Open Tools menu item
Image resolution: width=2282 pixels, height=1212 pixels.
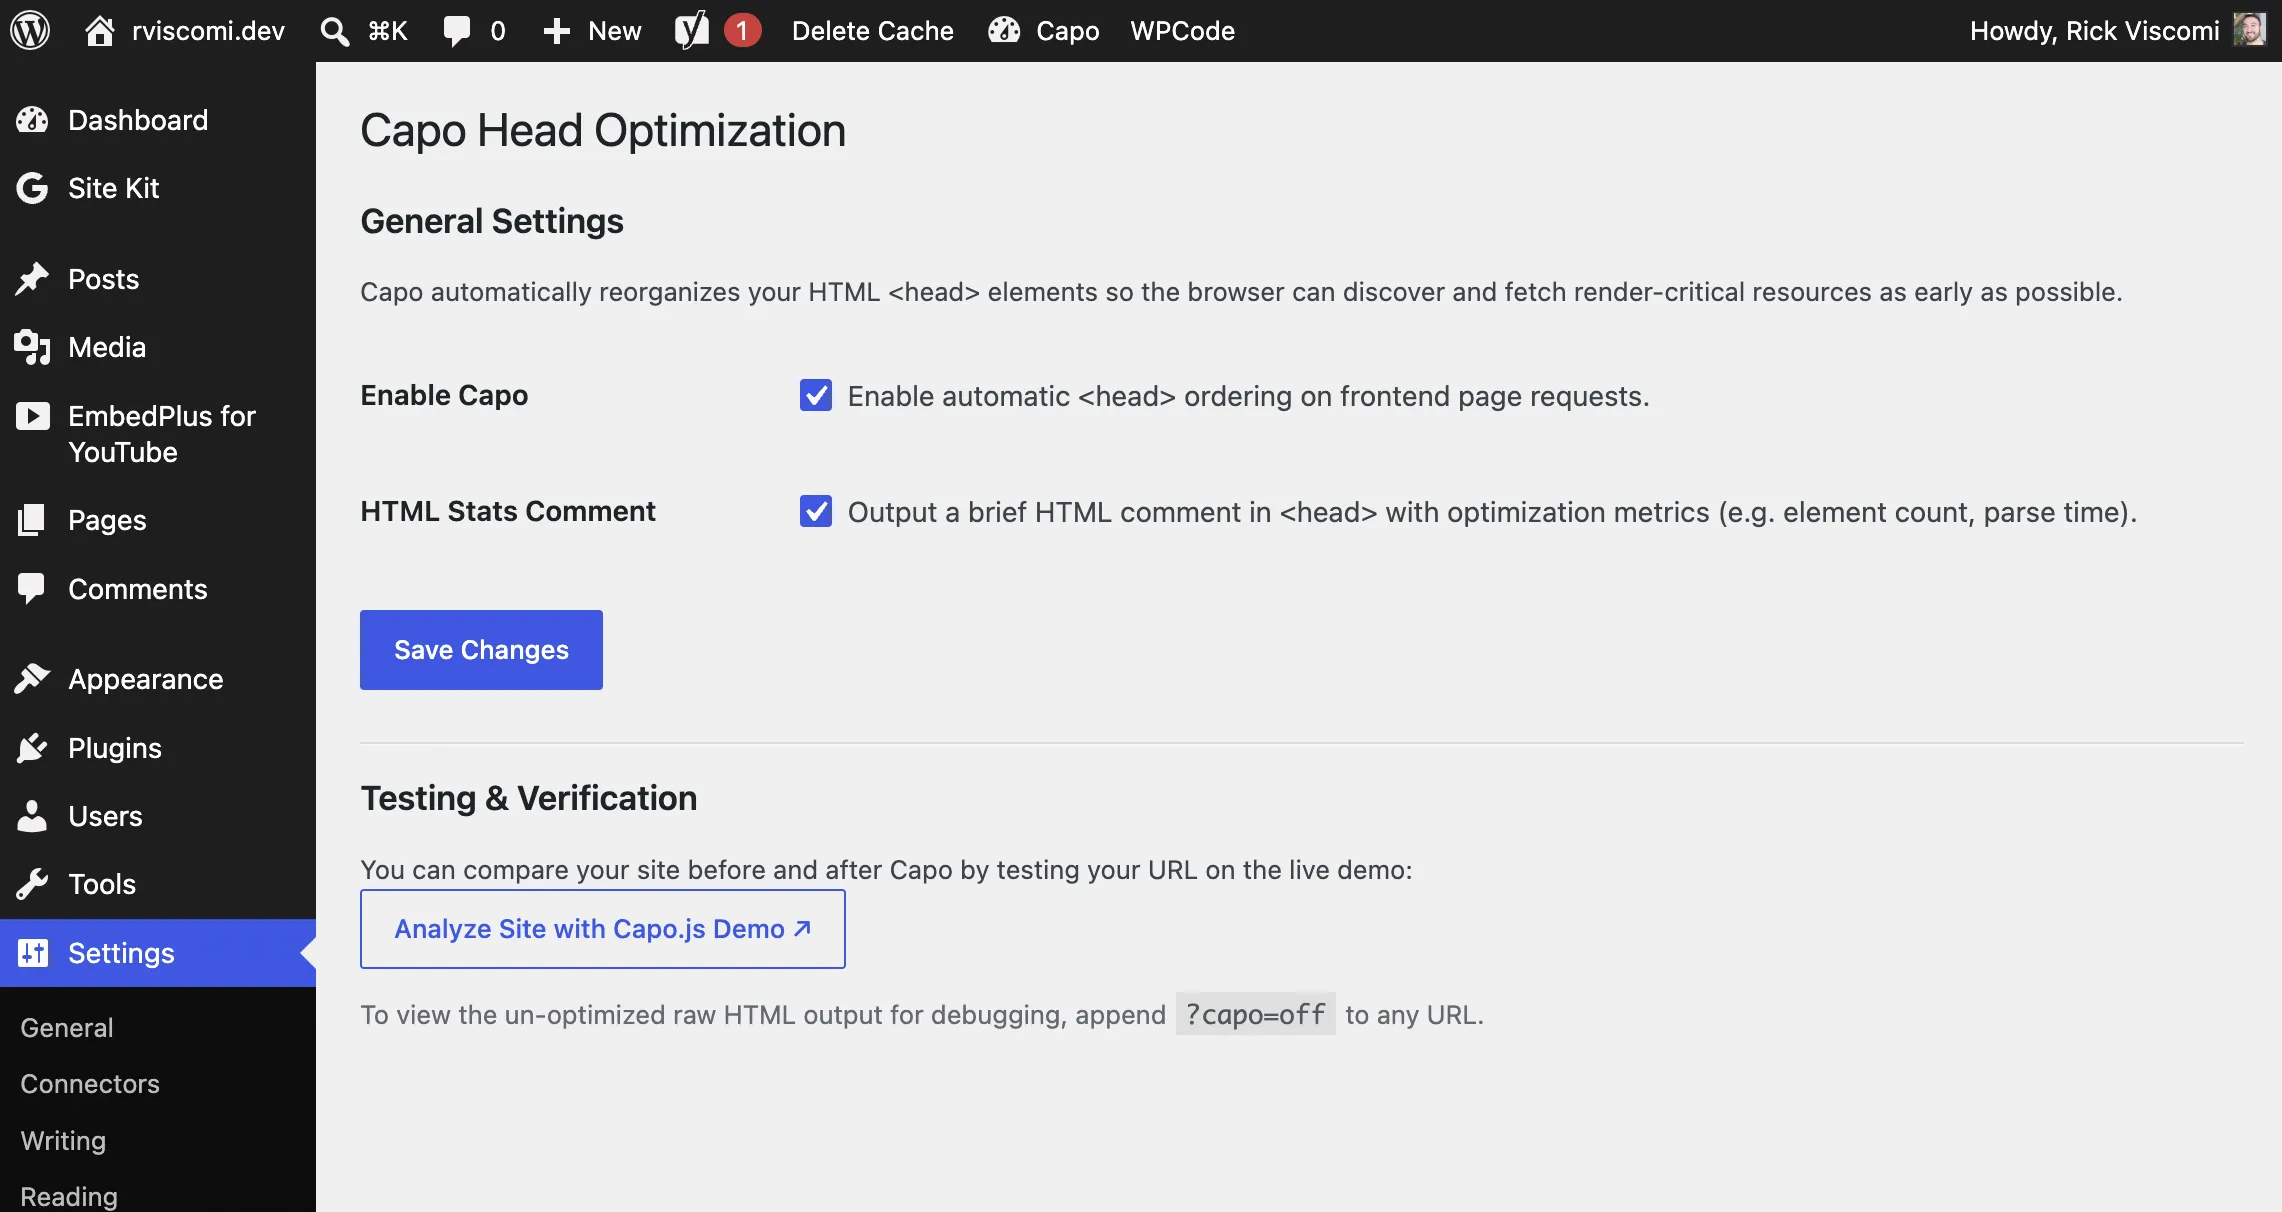(x=101, y=884)
